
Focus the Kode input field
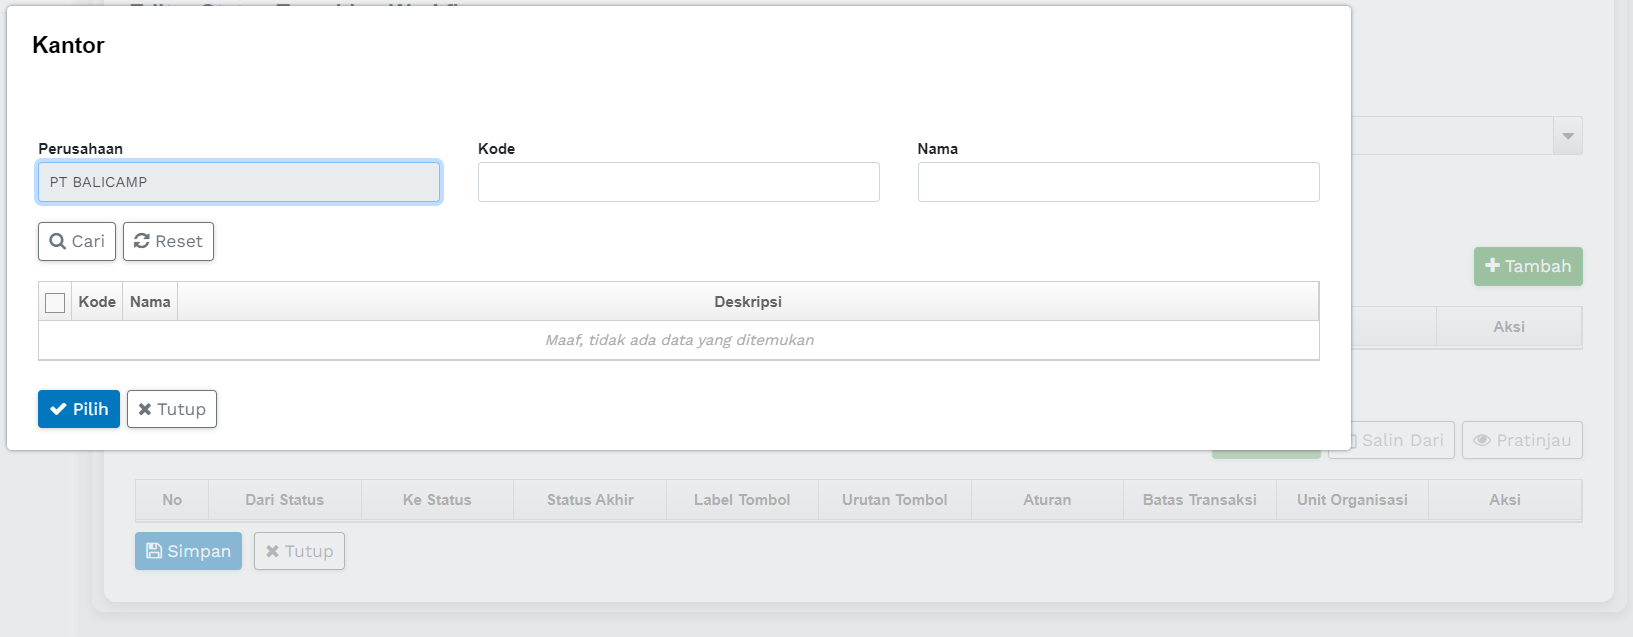click(678, 182)
